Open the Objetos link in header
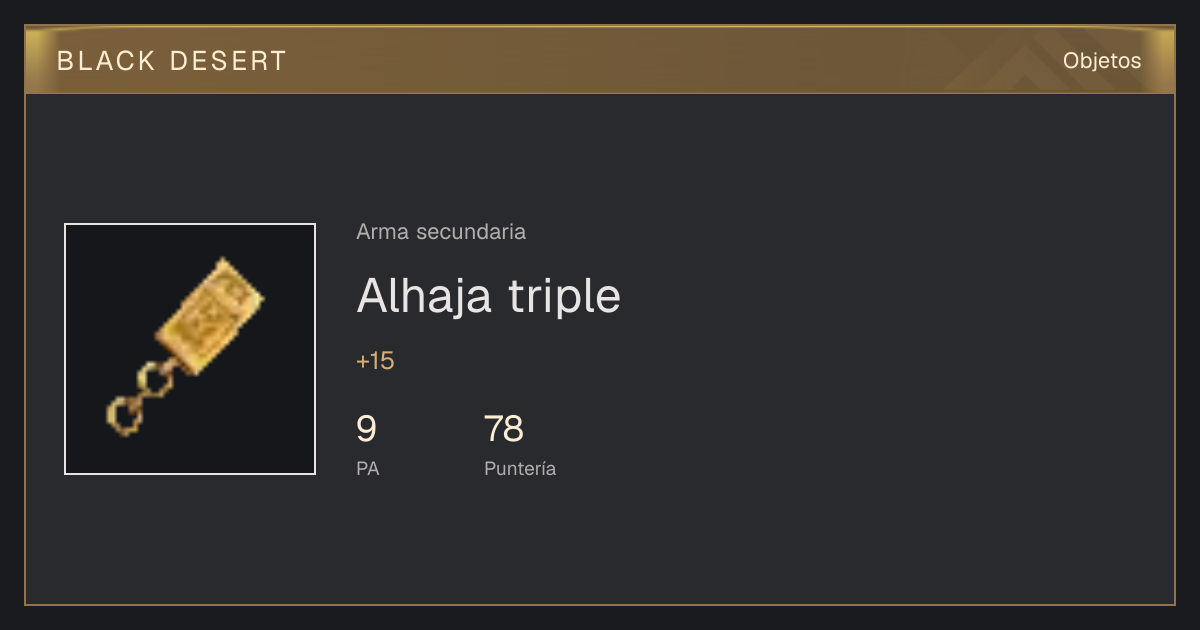The image size is (1200, 630). click(x=1102, y=61)
